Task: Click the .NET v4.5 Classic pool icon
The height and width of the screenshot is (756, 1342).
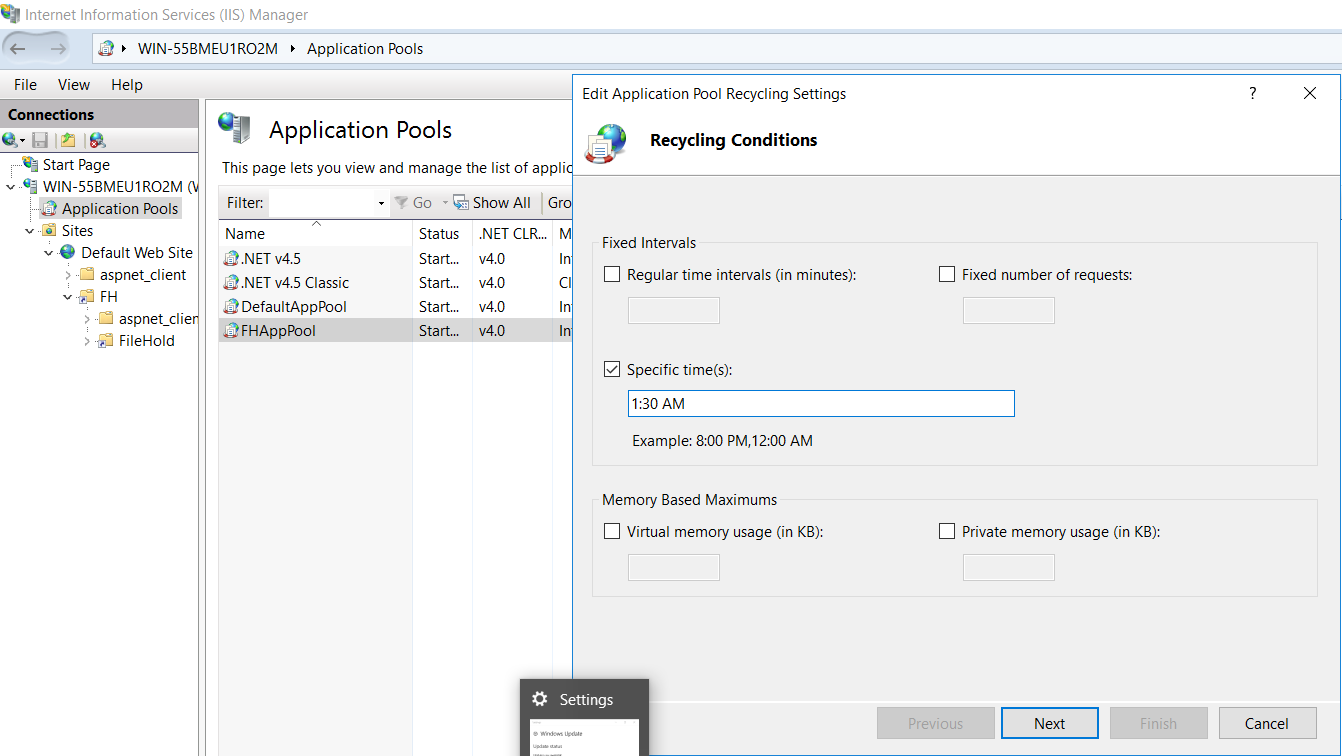Action: [229, 282]
